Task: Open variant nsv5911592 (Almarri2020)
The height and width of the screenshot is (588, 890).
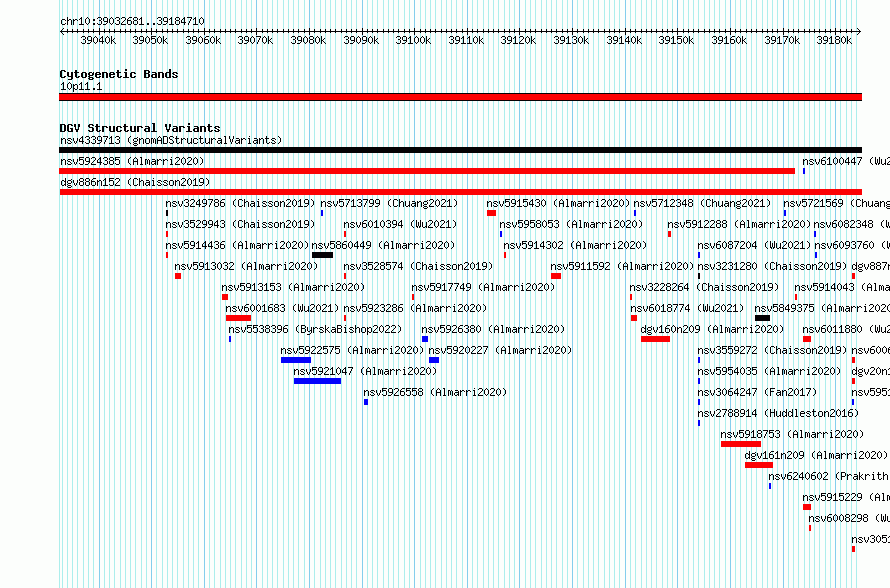Action: click(x=622, y=266)
